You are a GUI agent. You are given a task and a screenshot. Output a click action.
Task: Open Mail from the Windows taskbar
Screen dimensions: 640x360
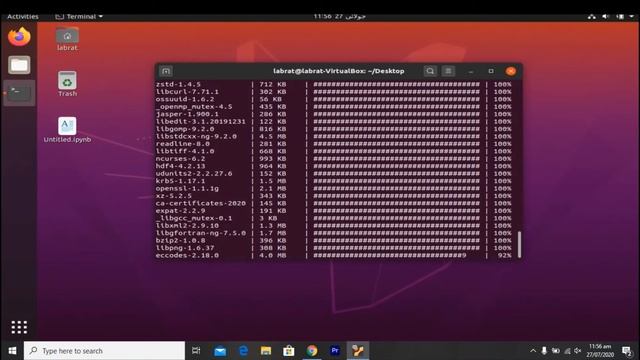[x=220, y=351]
